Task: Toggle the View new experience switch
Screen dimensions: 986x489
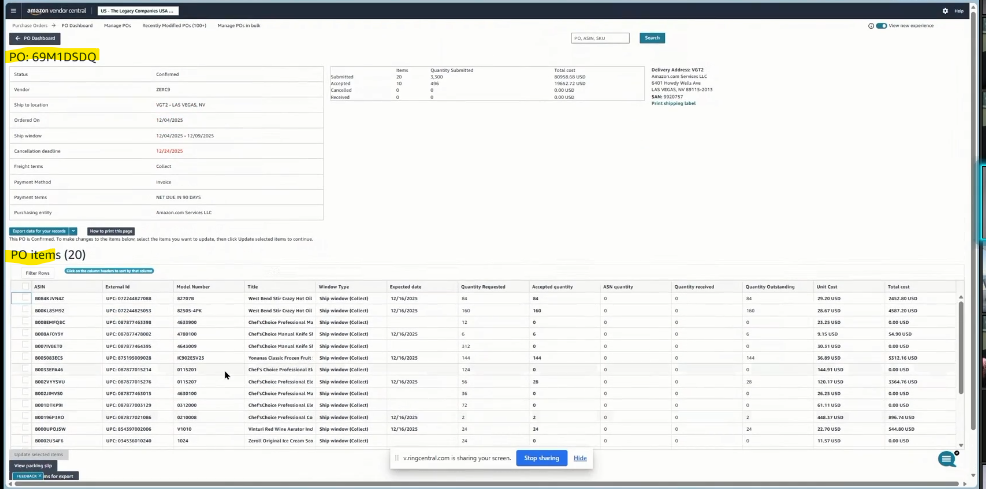Action: click(x=882, y=26)
